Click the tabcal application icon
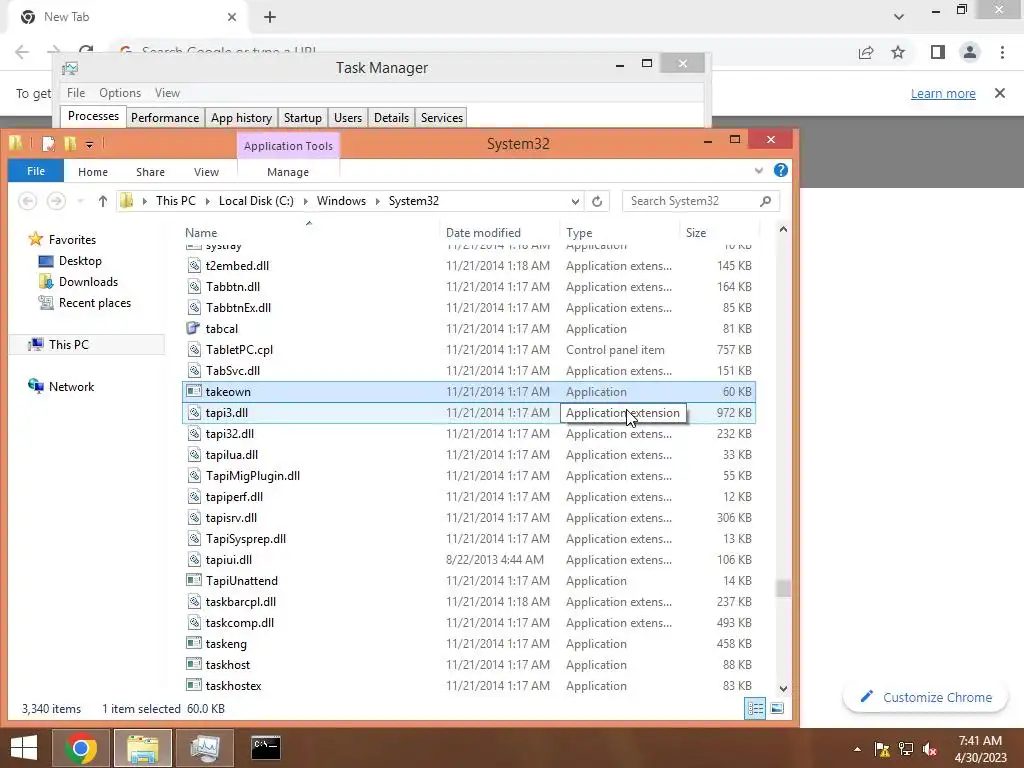Image resolution: width=1024 pixels, height=768 pixels. [x=193, y=328]
